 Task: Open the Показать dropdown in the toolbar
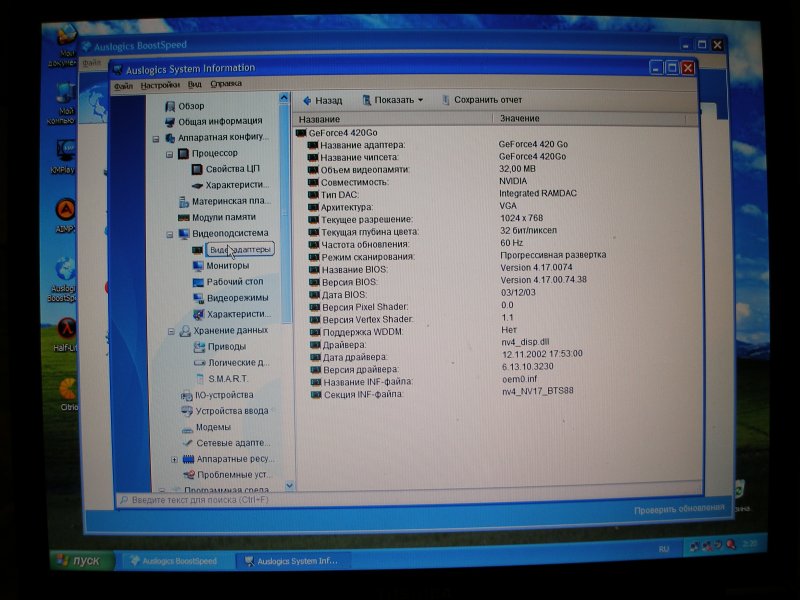pyautogui.click(x=392, y=100)
